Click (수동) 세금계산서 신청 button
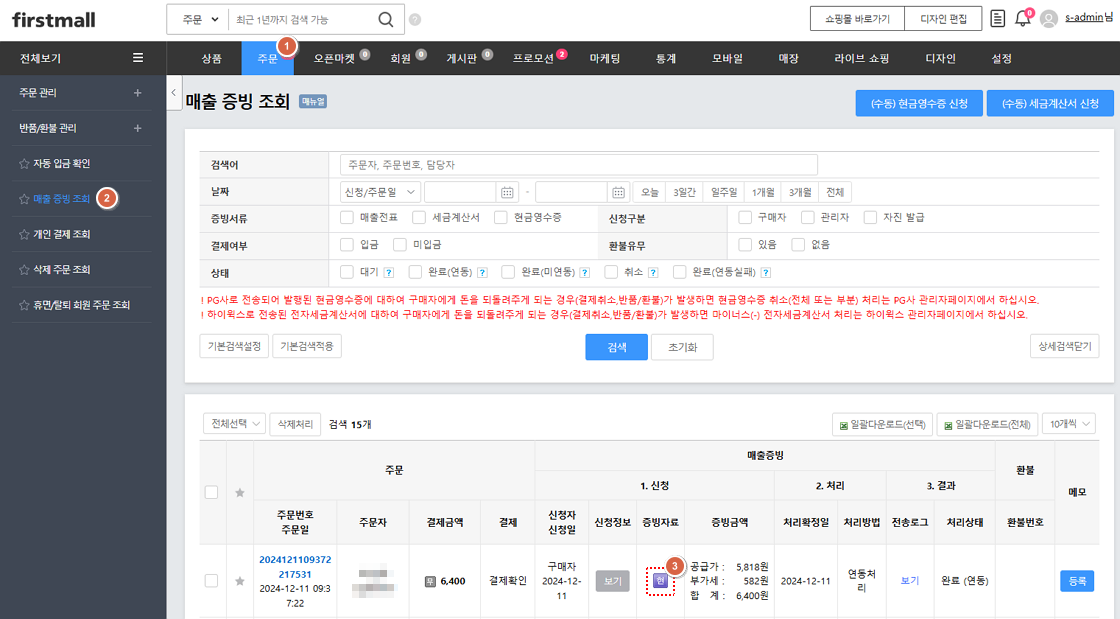 pyautogui.click(x=1050, y=104)
